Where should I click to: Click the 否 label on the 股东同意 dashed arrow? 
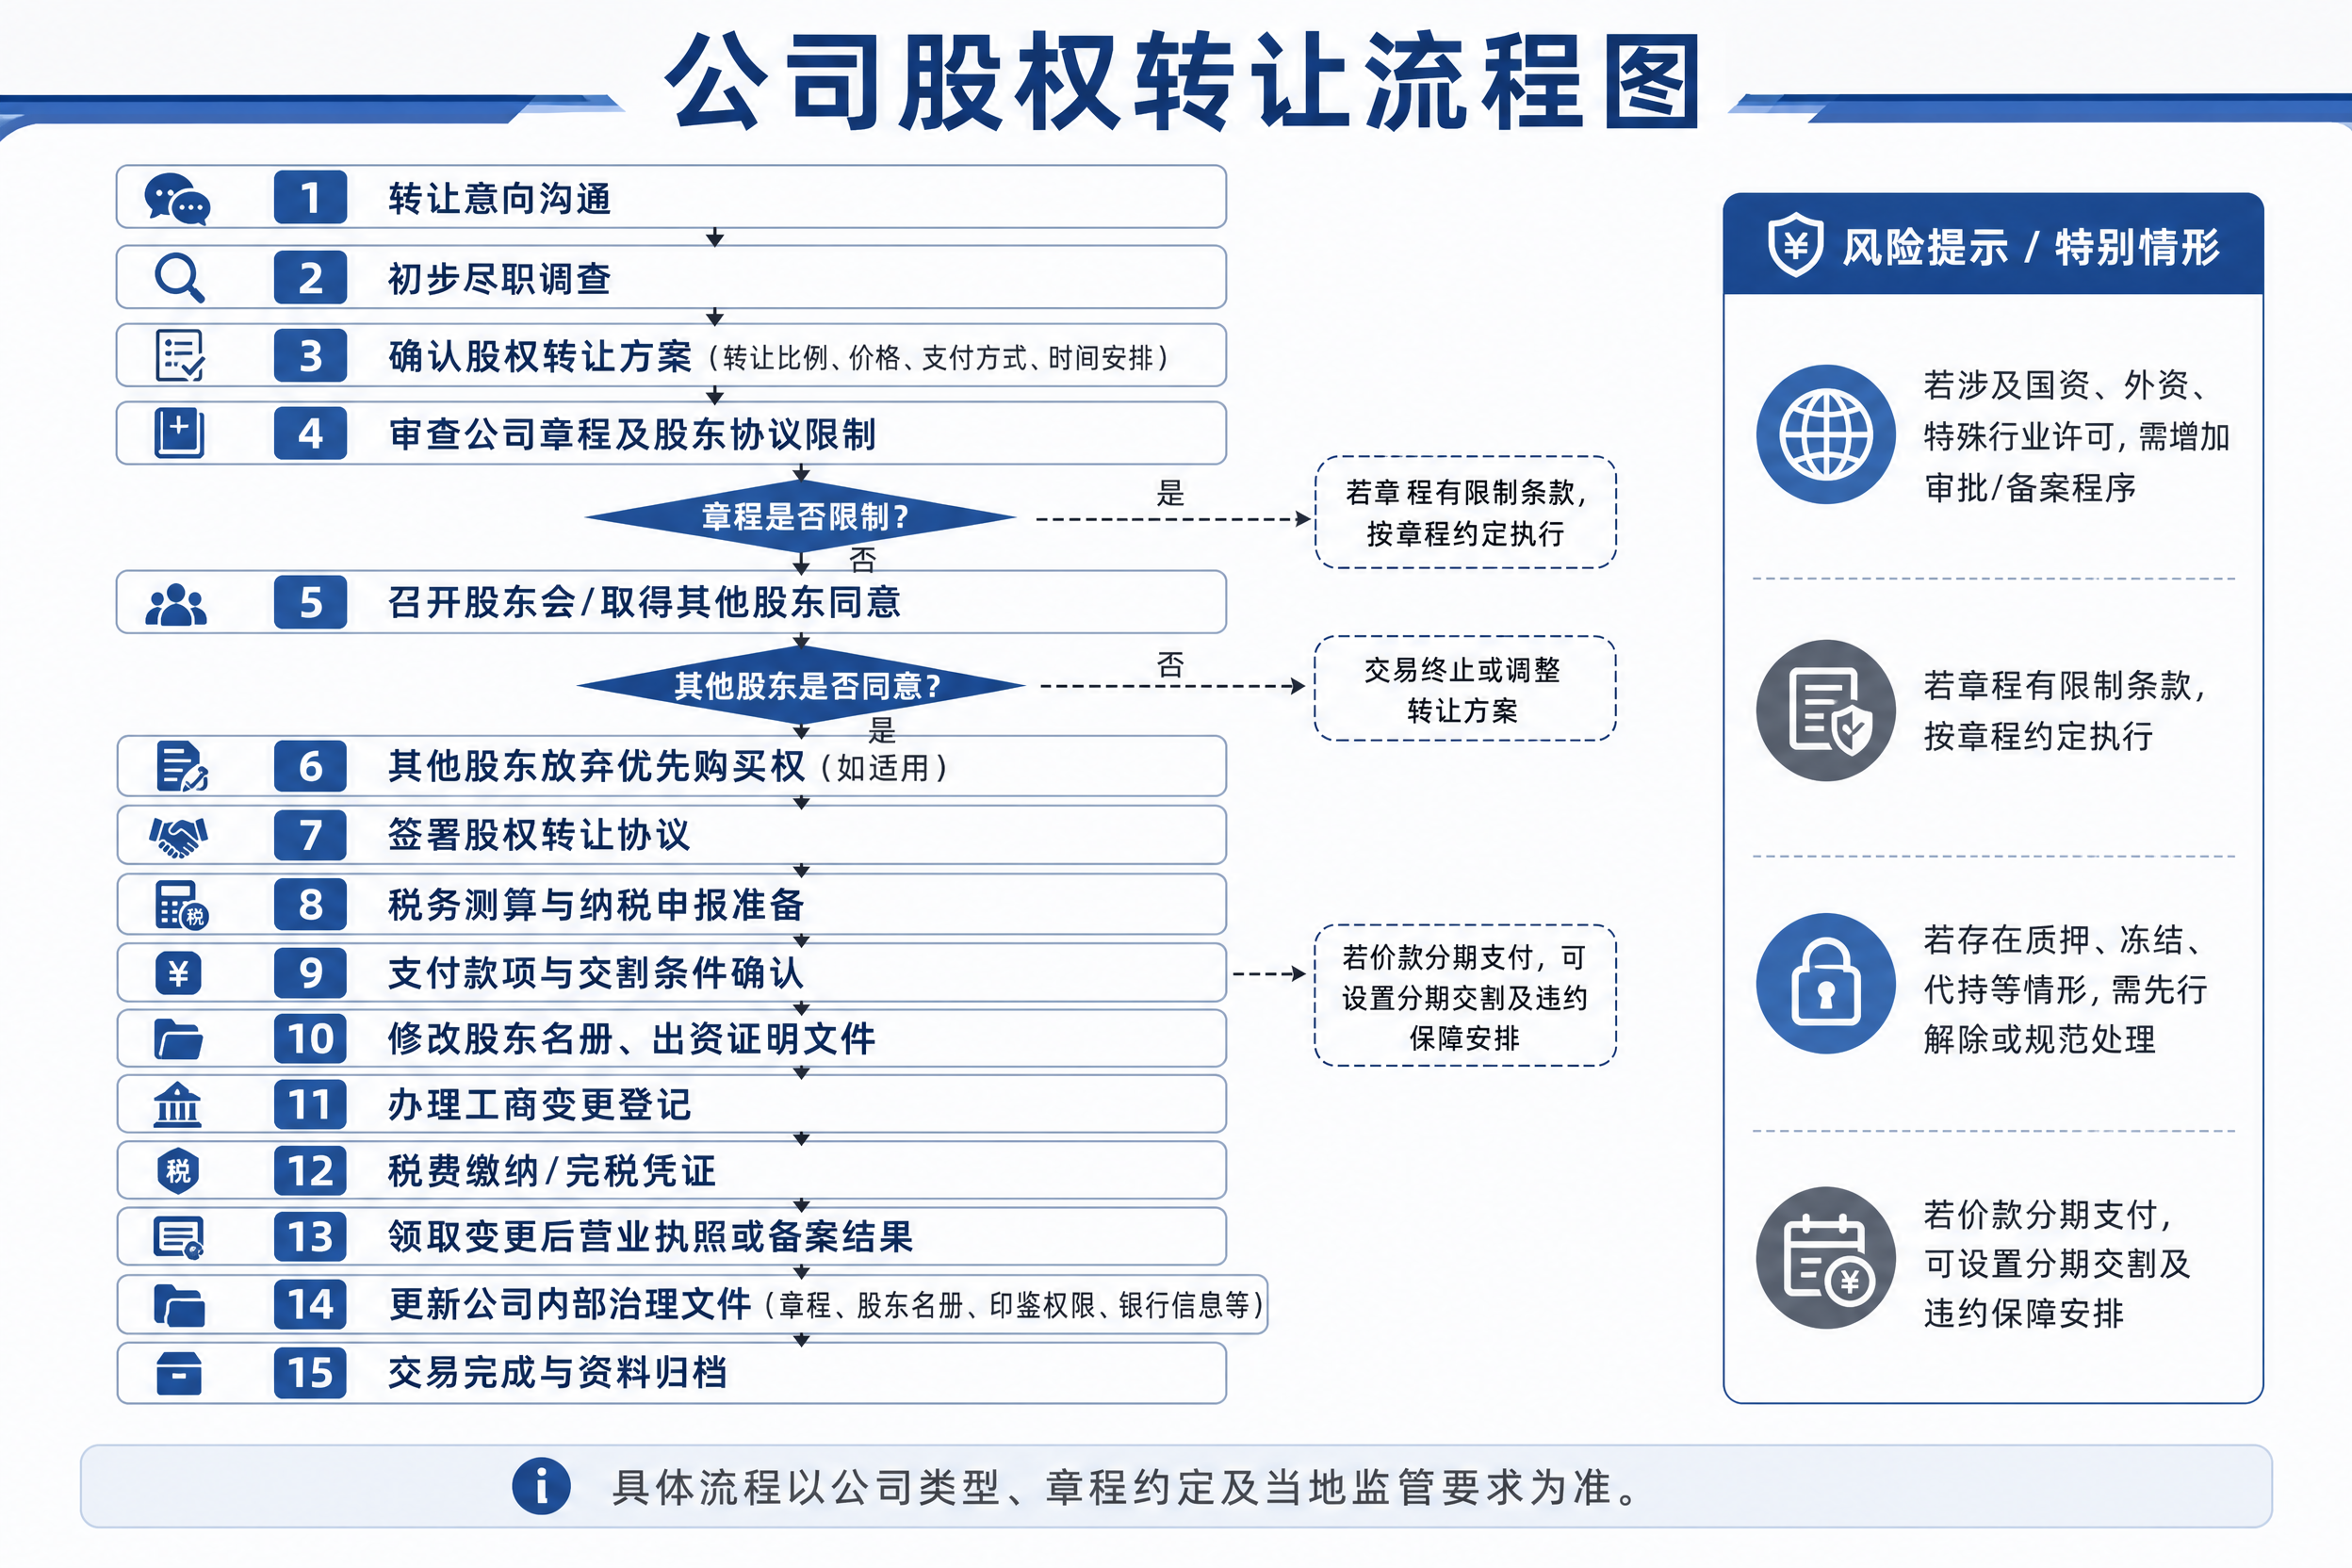(1170, 665)
